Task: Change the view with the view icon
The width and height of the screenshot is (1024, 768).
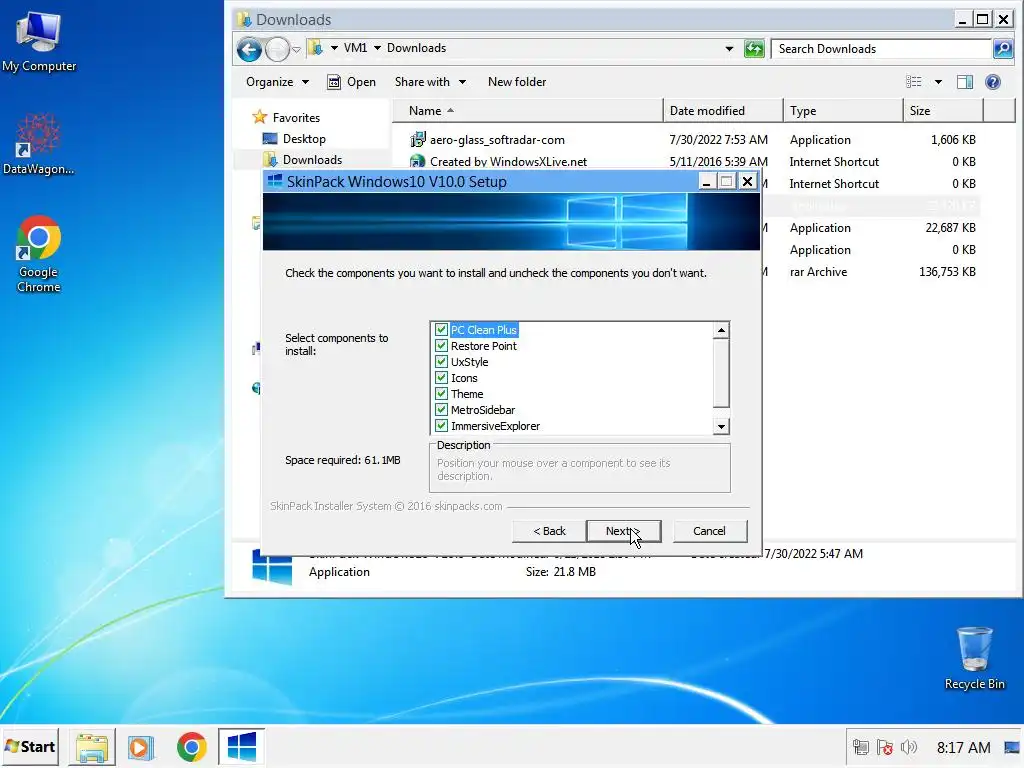Action: pyautogui.click(x=914, y=82)
